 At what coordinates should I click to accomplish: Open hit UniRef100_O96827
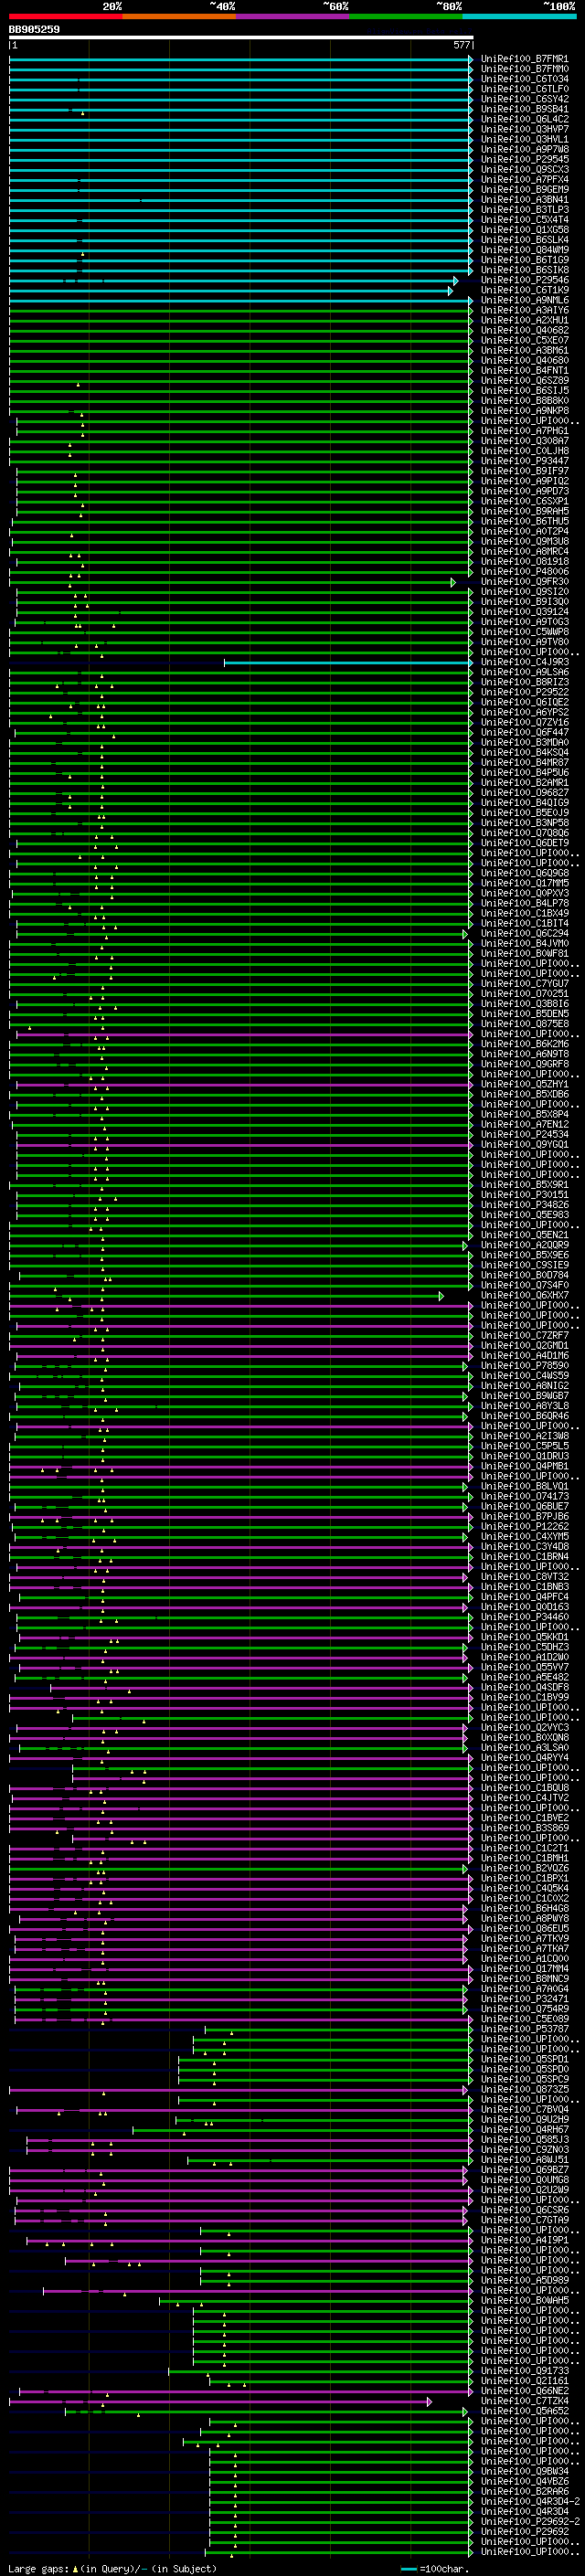pyautogui.click(x=524, y=793)
